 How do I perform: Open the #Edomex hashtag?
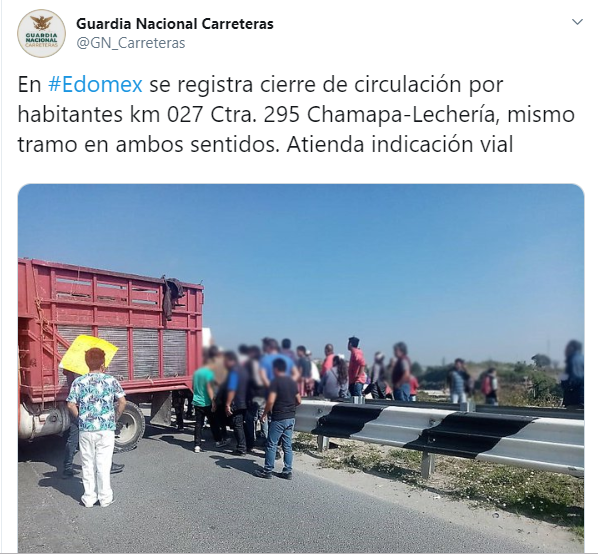[95, 84]
